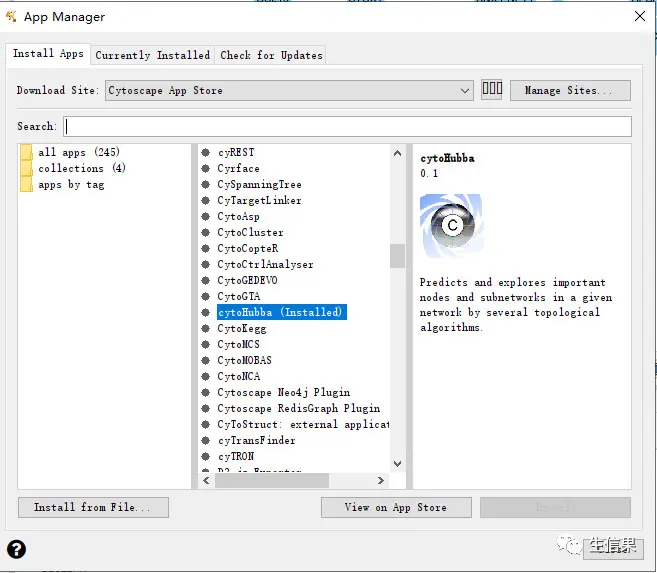Screen dimensions: 657x573
Task: Click the bullet icon beside cyREST
Action: click(205, 152)
